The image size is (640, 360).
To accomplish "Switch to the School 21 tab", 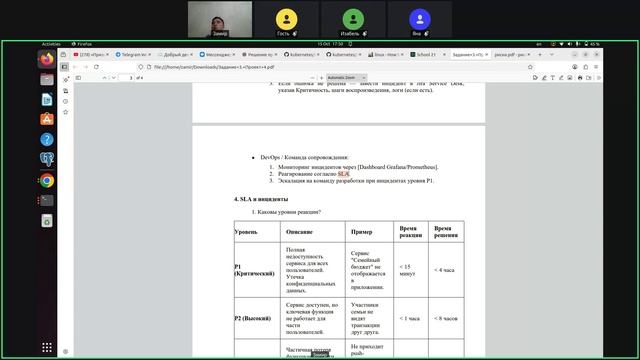I will tap(427, 54).
